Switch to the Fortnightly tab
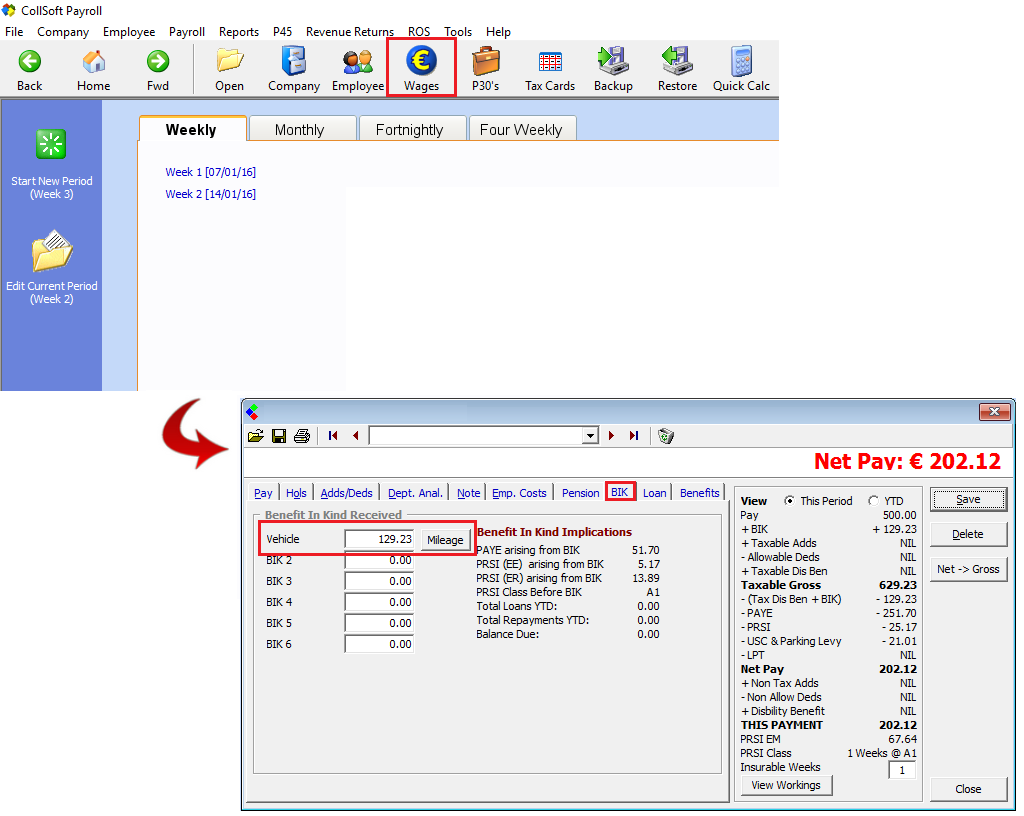The height and width of the screenshot is (816, 1024). tap(409, 130)
